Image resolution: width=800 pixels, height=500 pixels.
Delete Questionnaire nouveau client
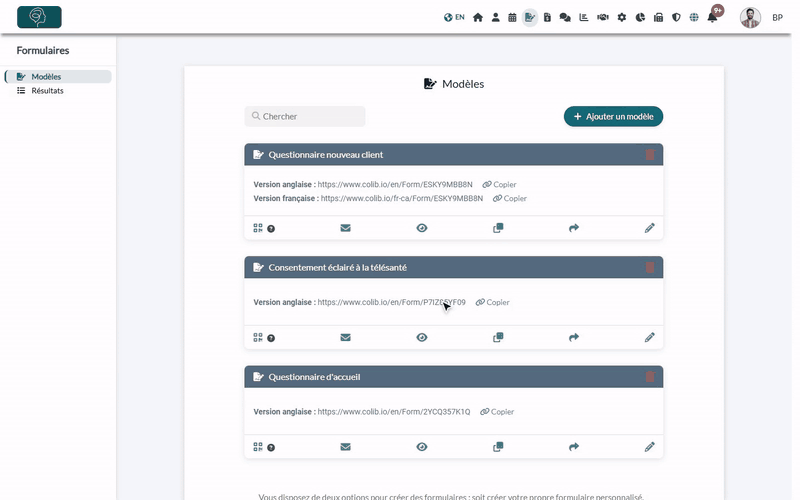pos(650,155)
